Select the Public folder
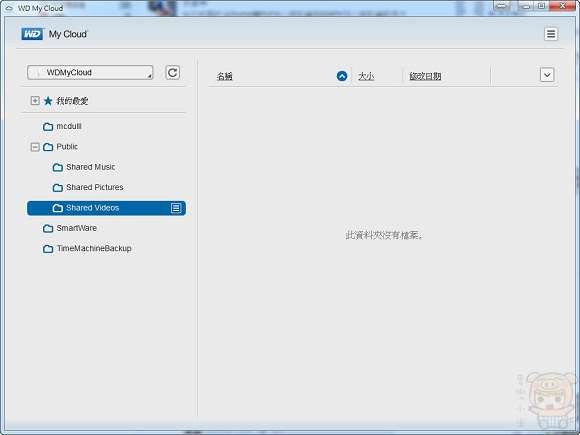Image resolution: width=580 pixels, height=435 pixels. coord(67,147)
